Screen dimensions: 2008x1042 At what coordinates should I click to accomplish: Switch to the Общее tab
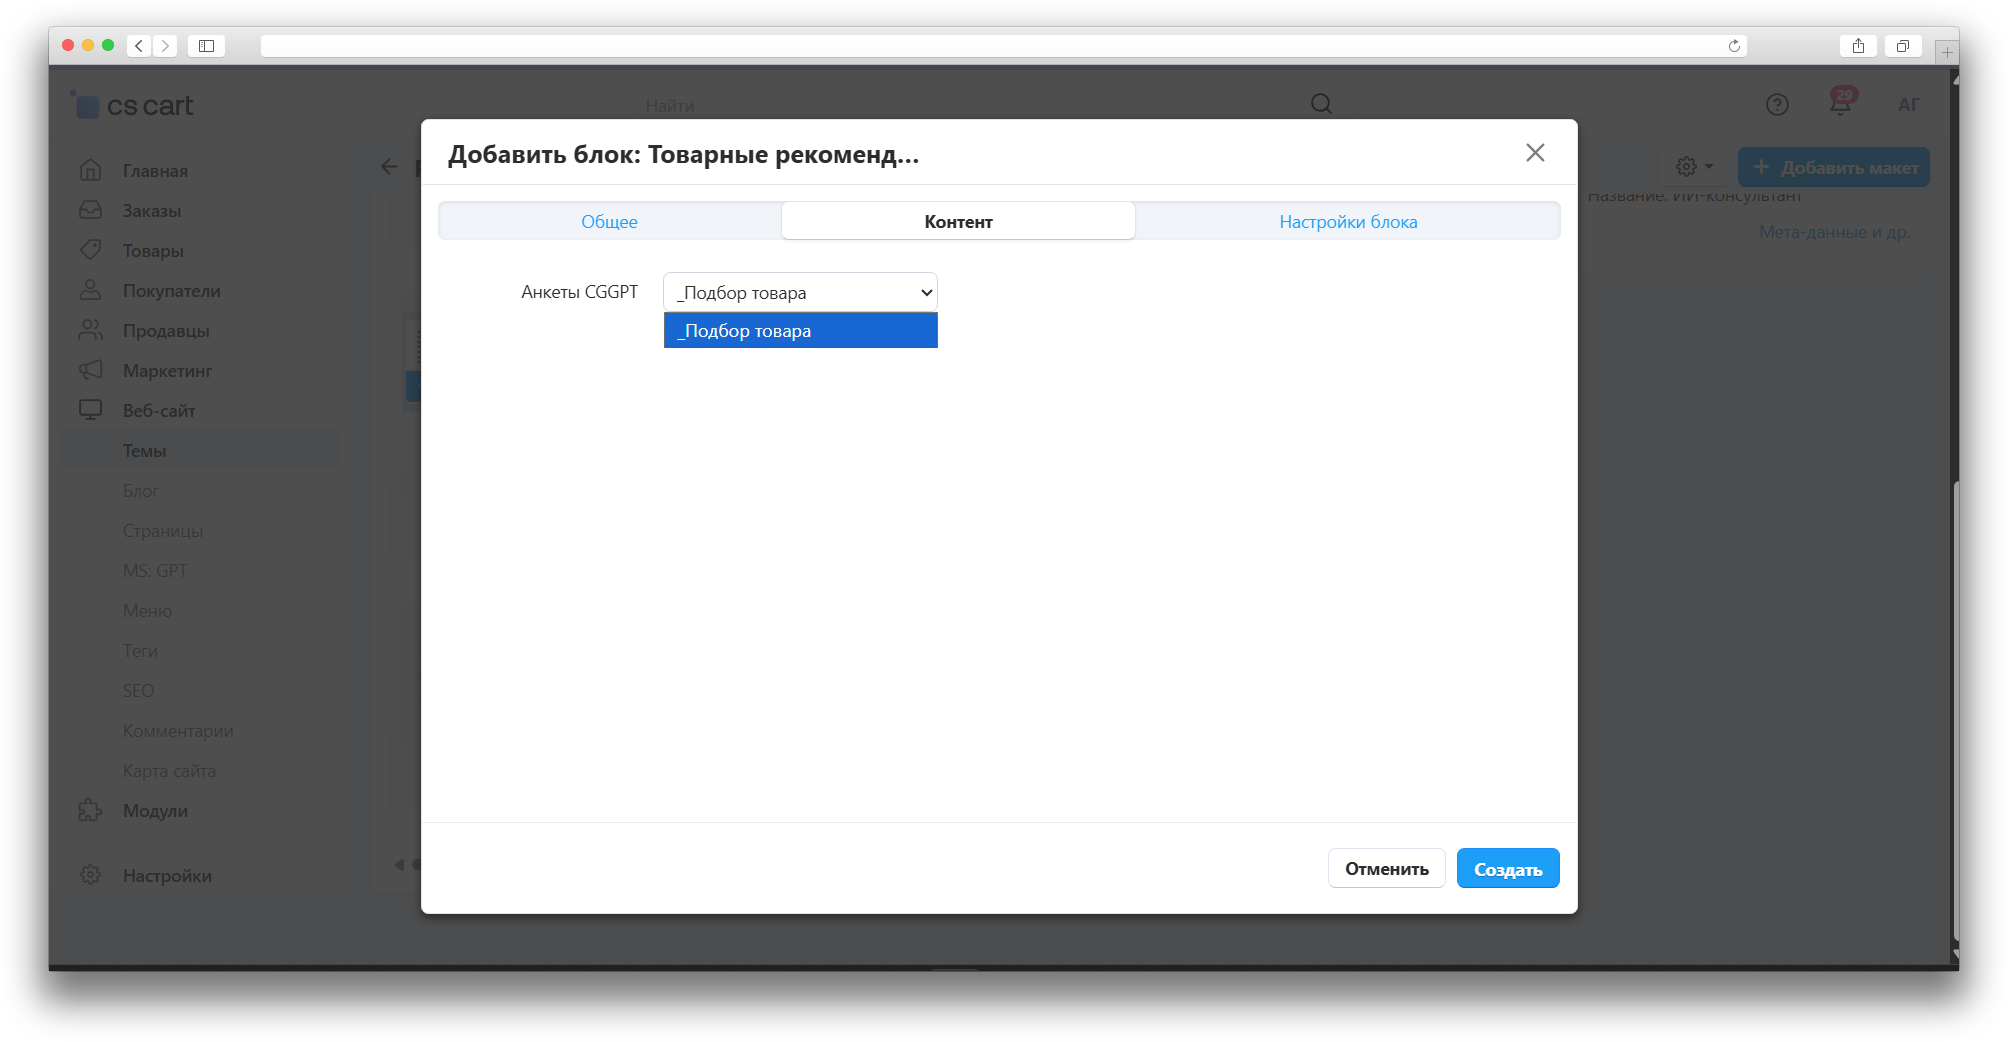coord(609,222)
